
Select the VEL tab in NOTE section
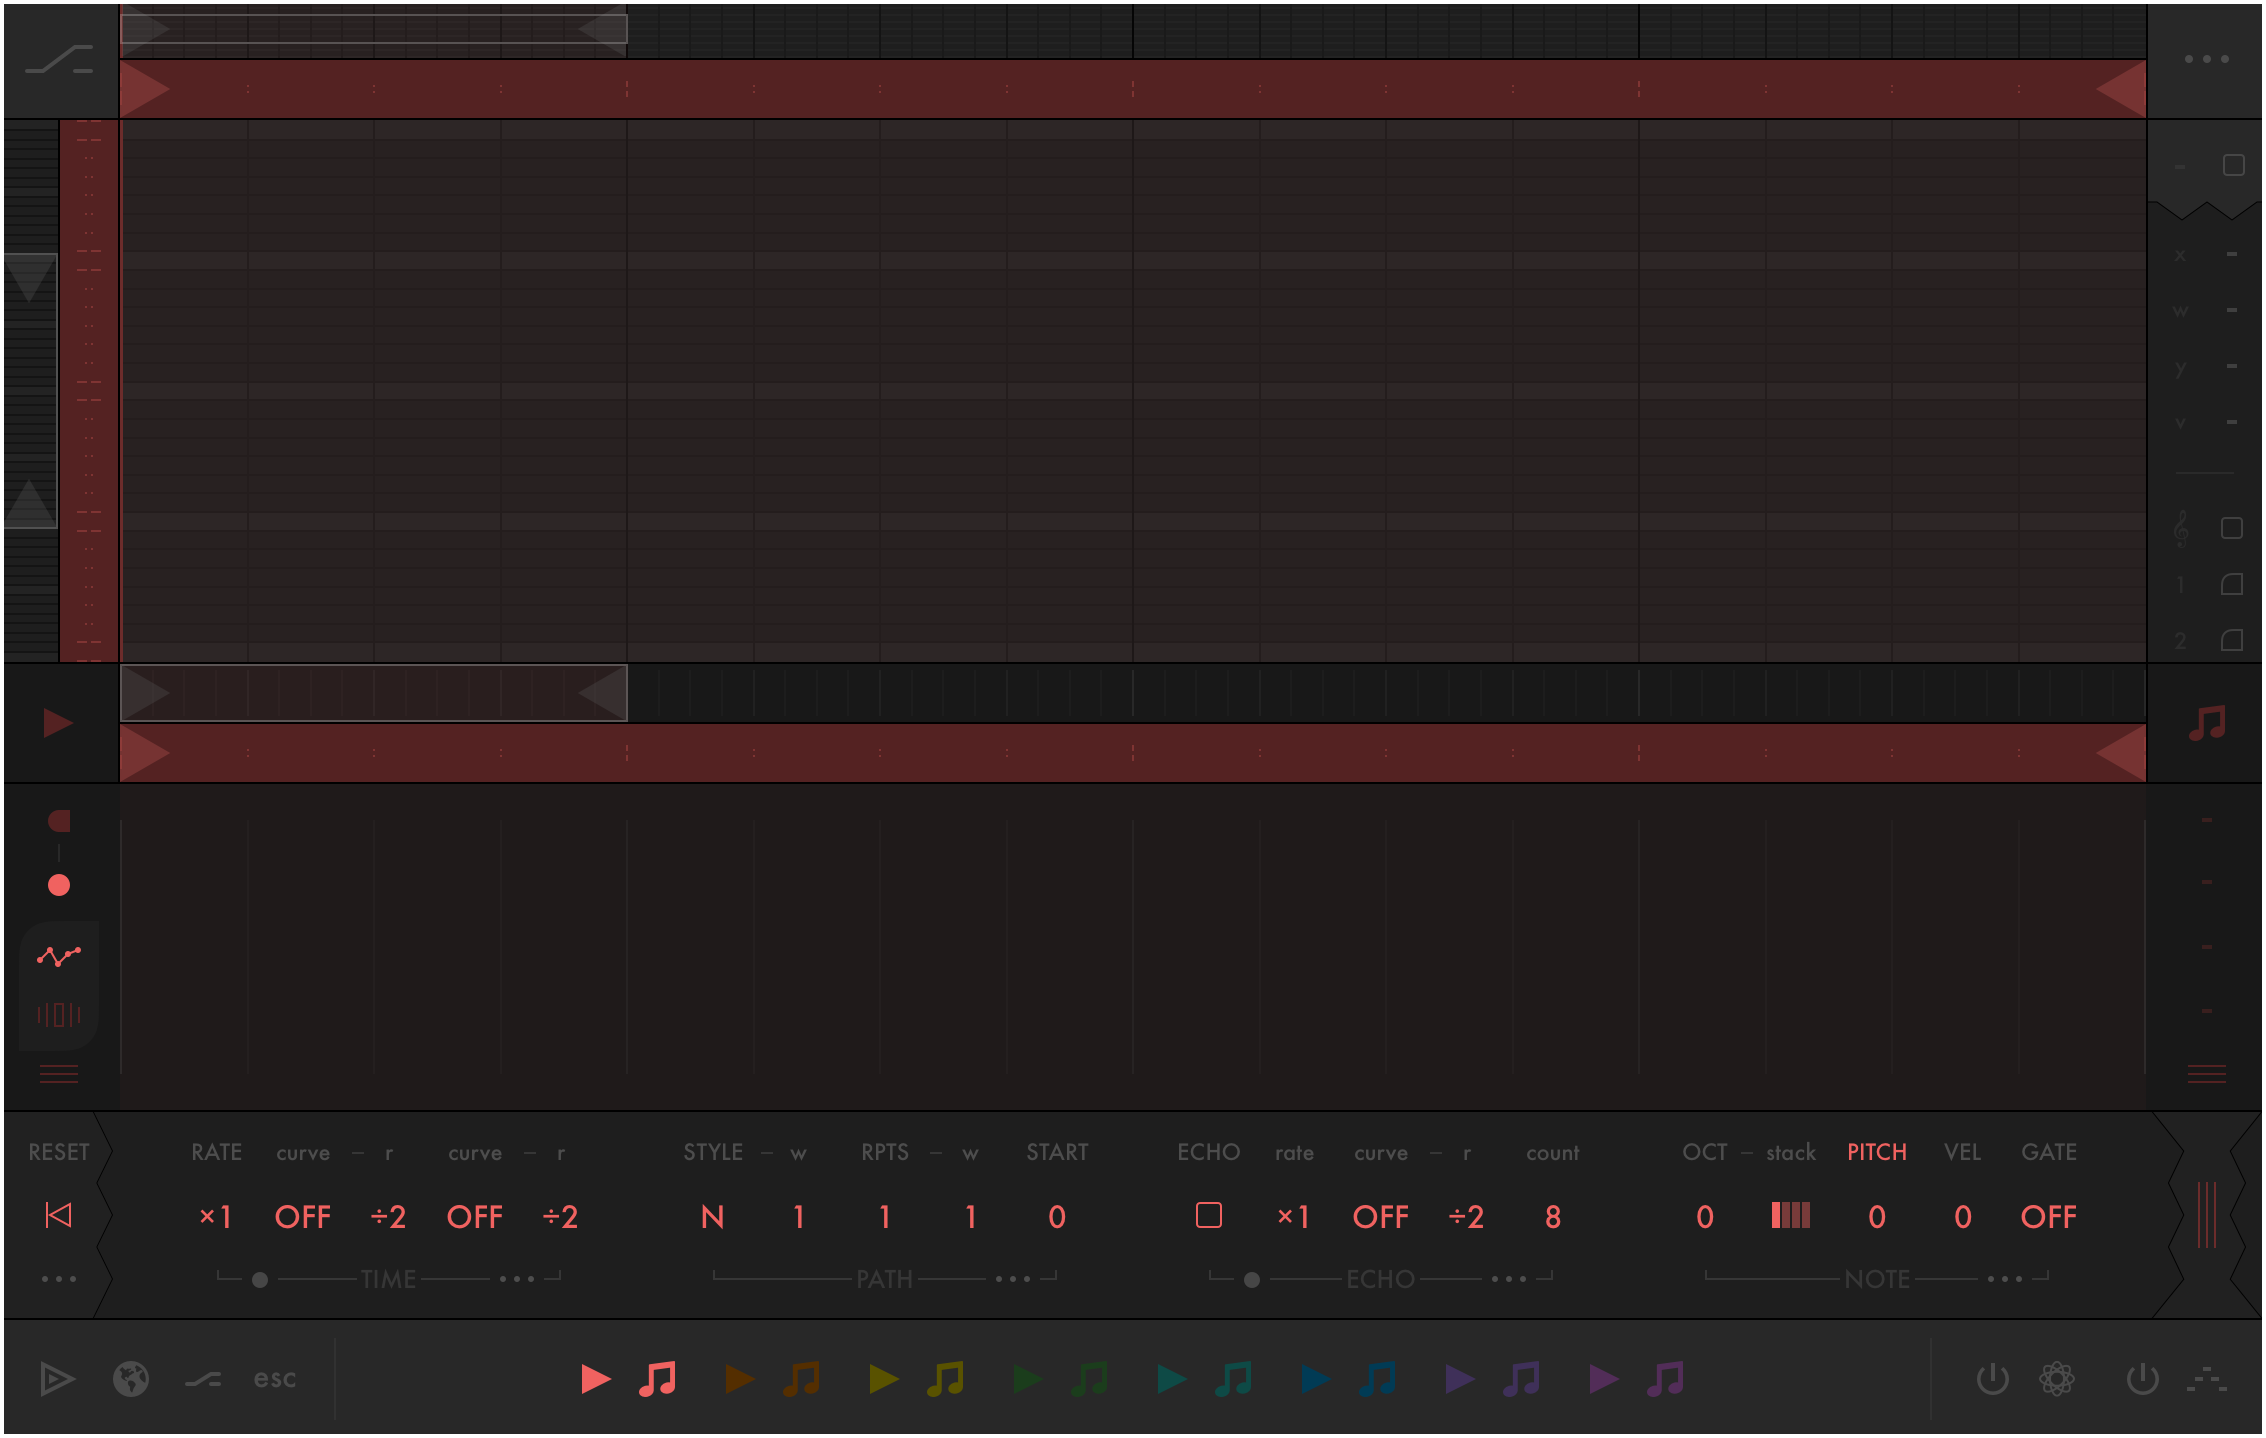click(1962, 1152)
